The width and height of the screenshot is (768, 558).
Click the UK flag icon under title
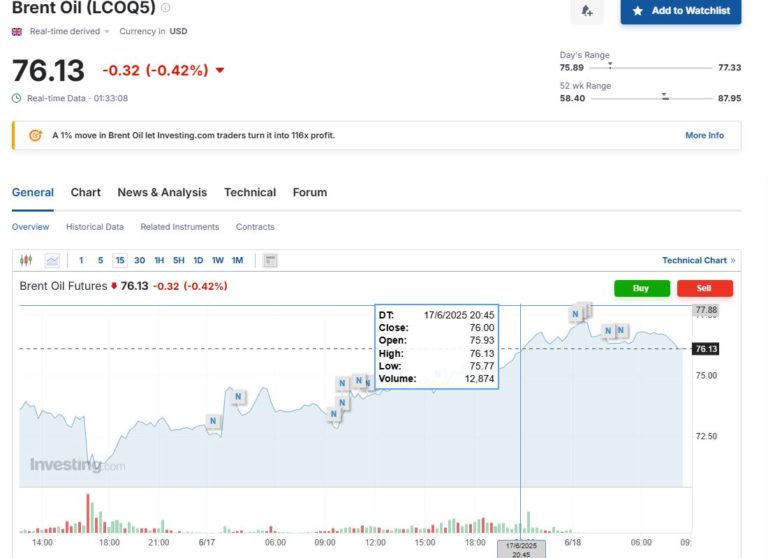pyautogui.click(x=17, y=31)
